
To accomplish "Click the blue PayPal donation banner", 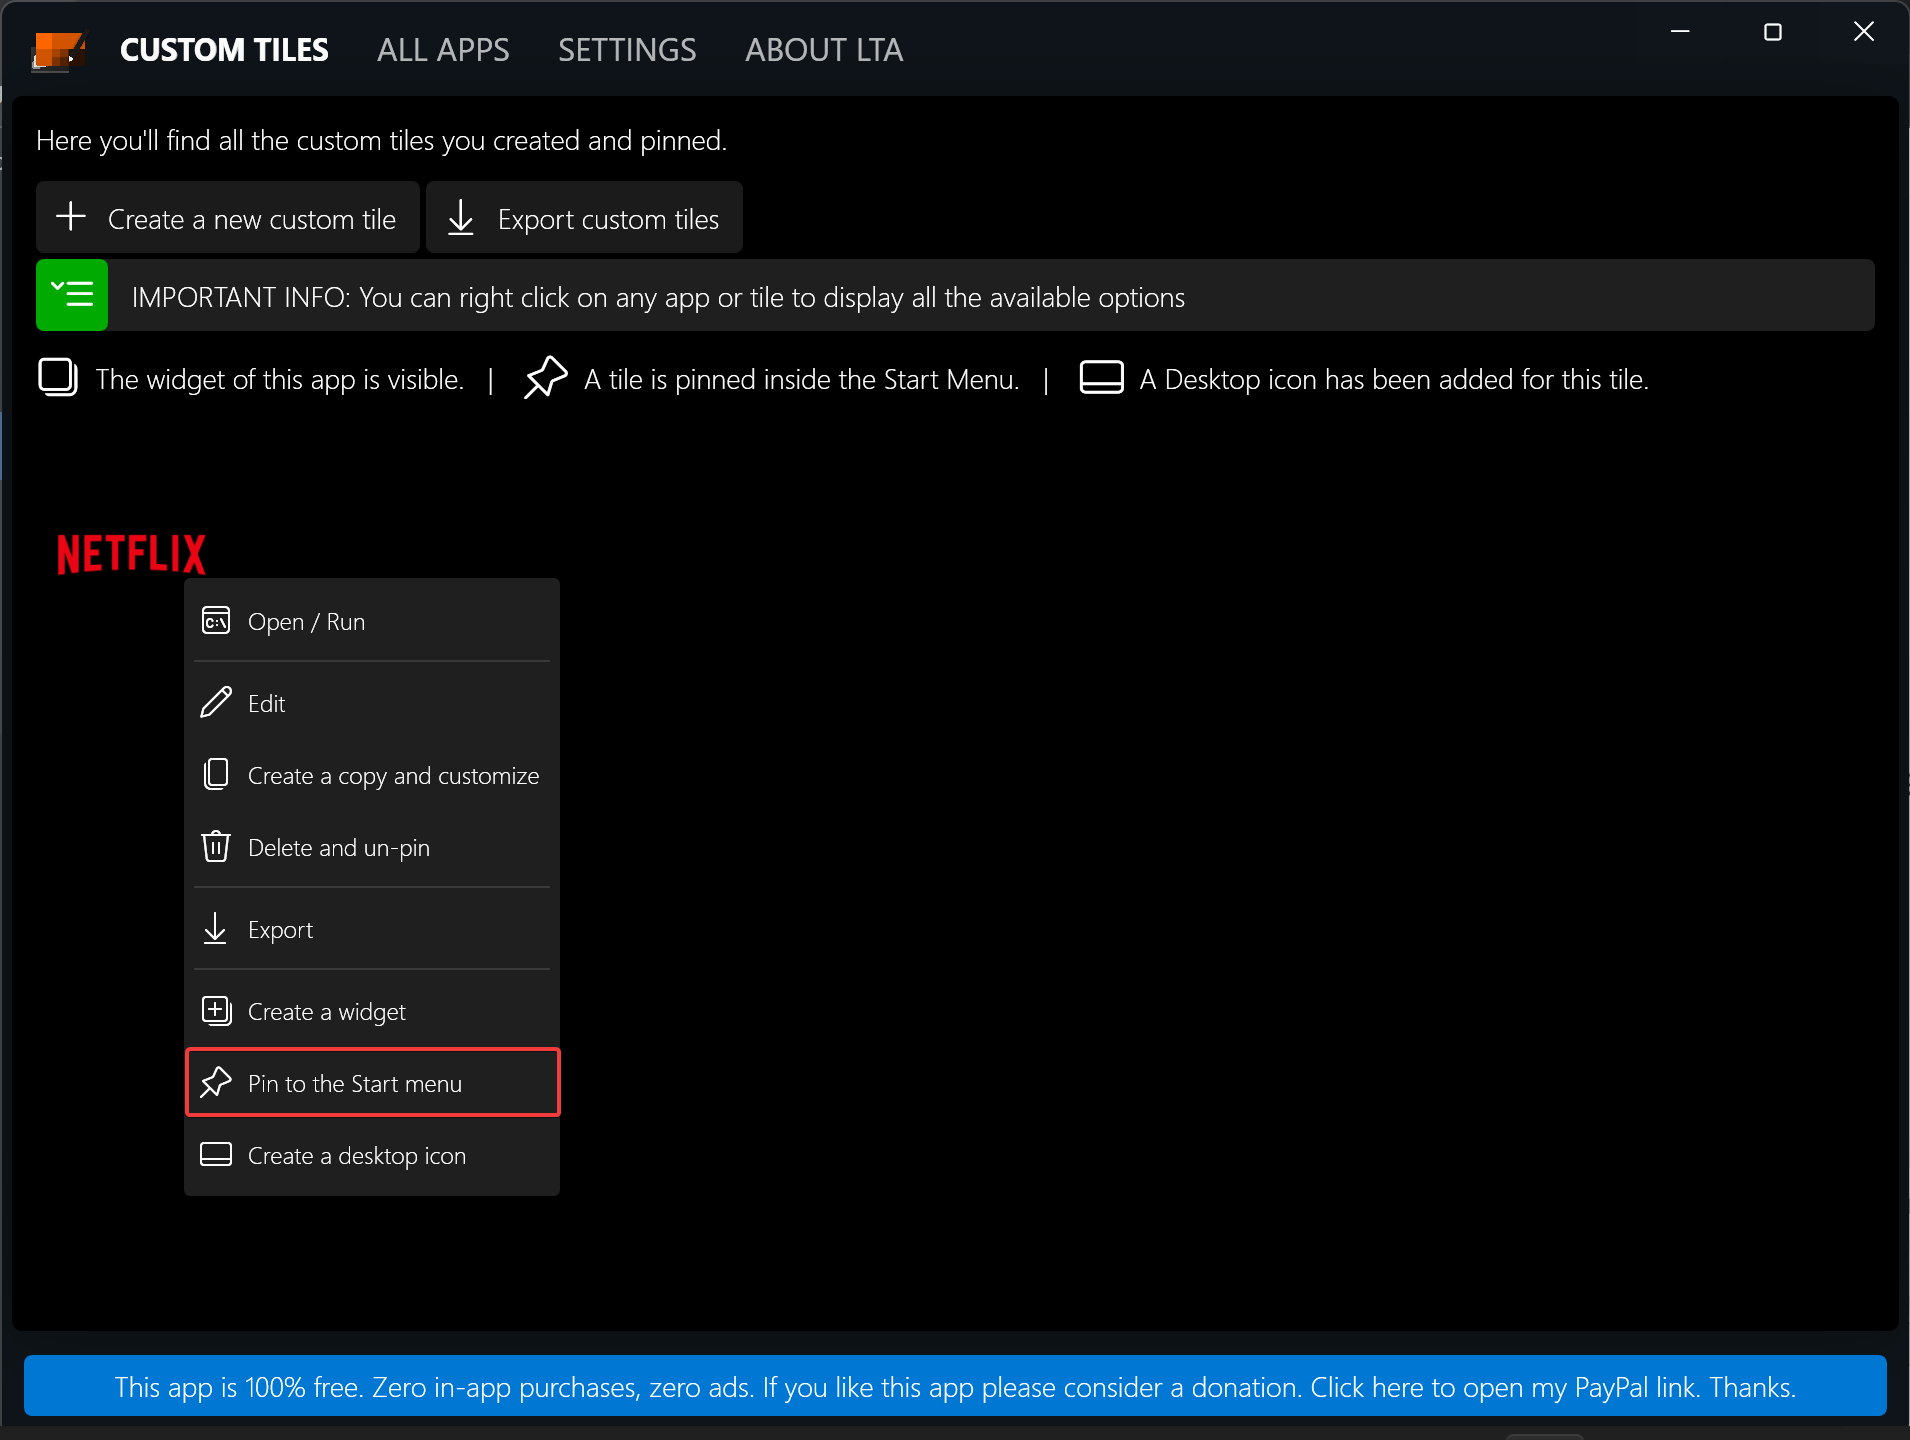I will coord(955,1386).
